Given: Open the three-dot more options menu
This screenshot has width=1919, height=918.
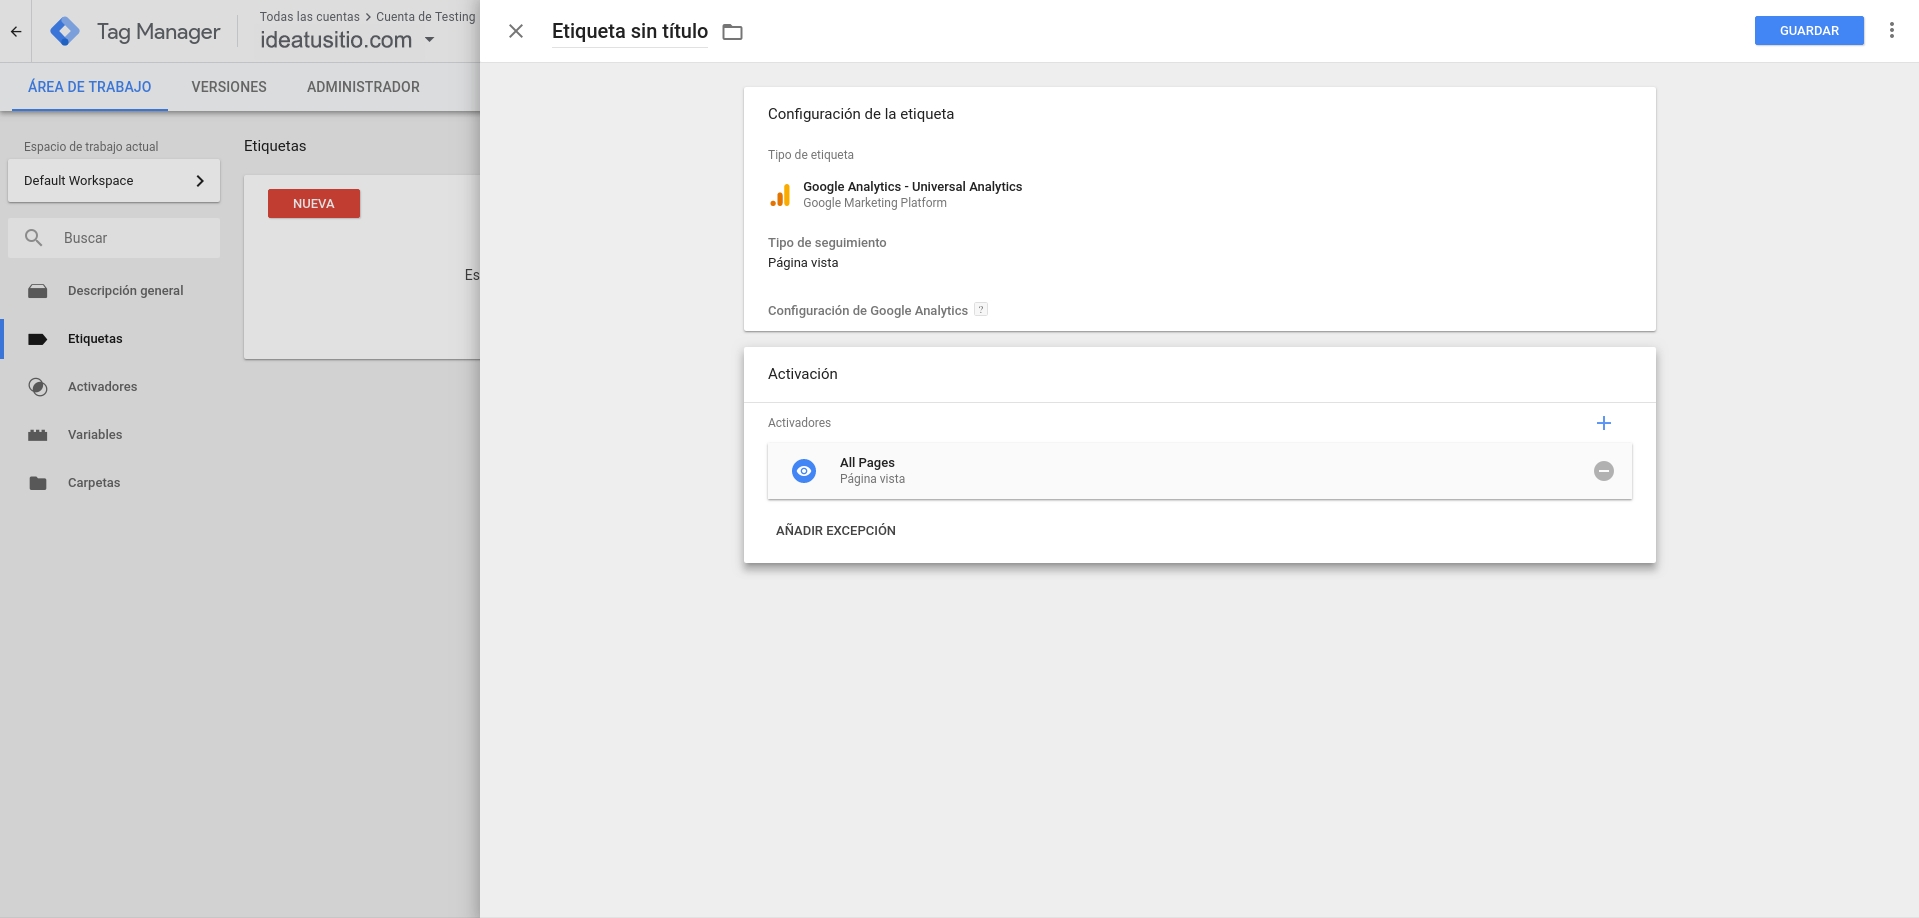Looking at the screenshot, I should click(x=1891, y=31).
